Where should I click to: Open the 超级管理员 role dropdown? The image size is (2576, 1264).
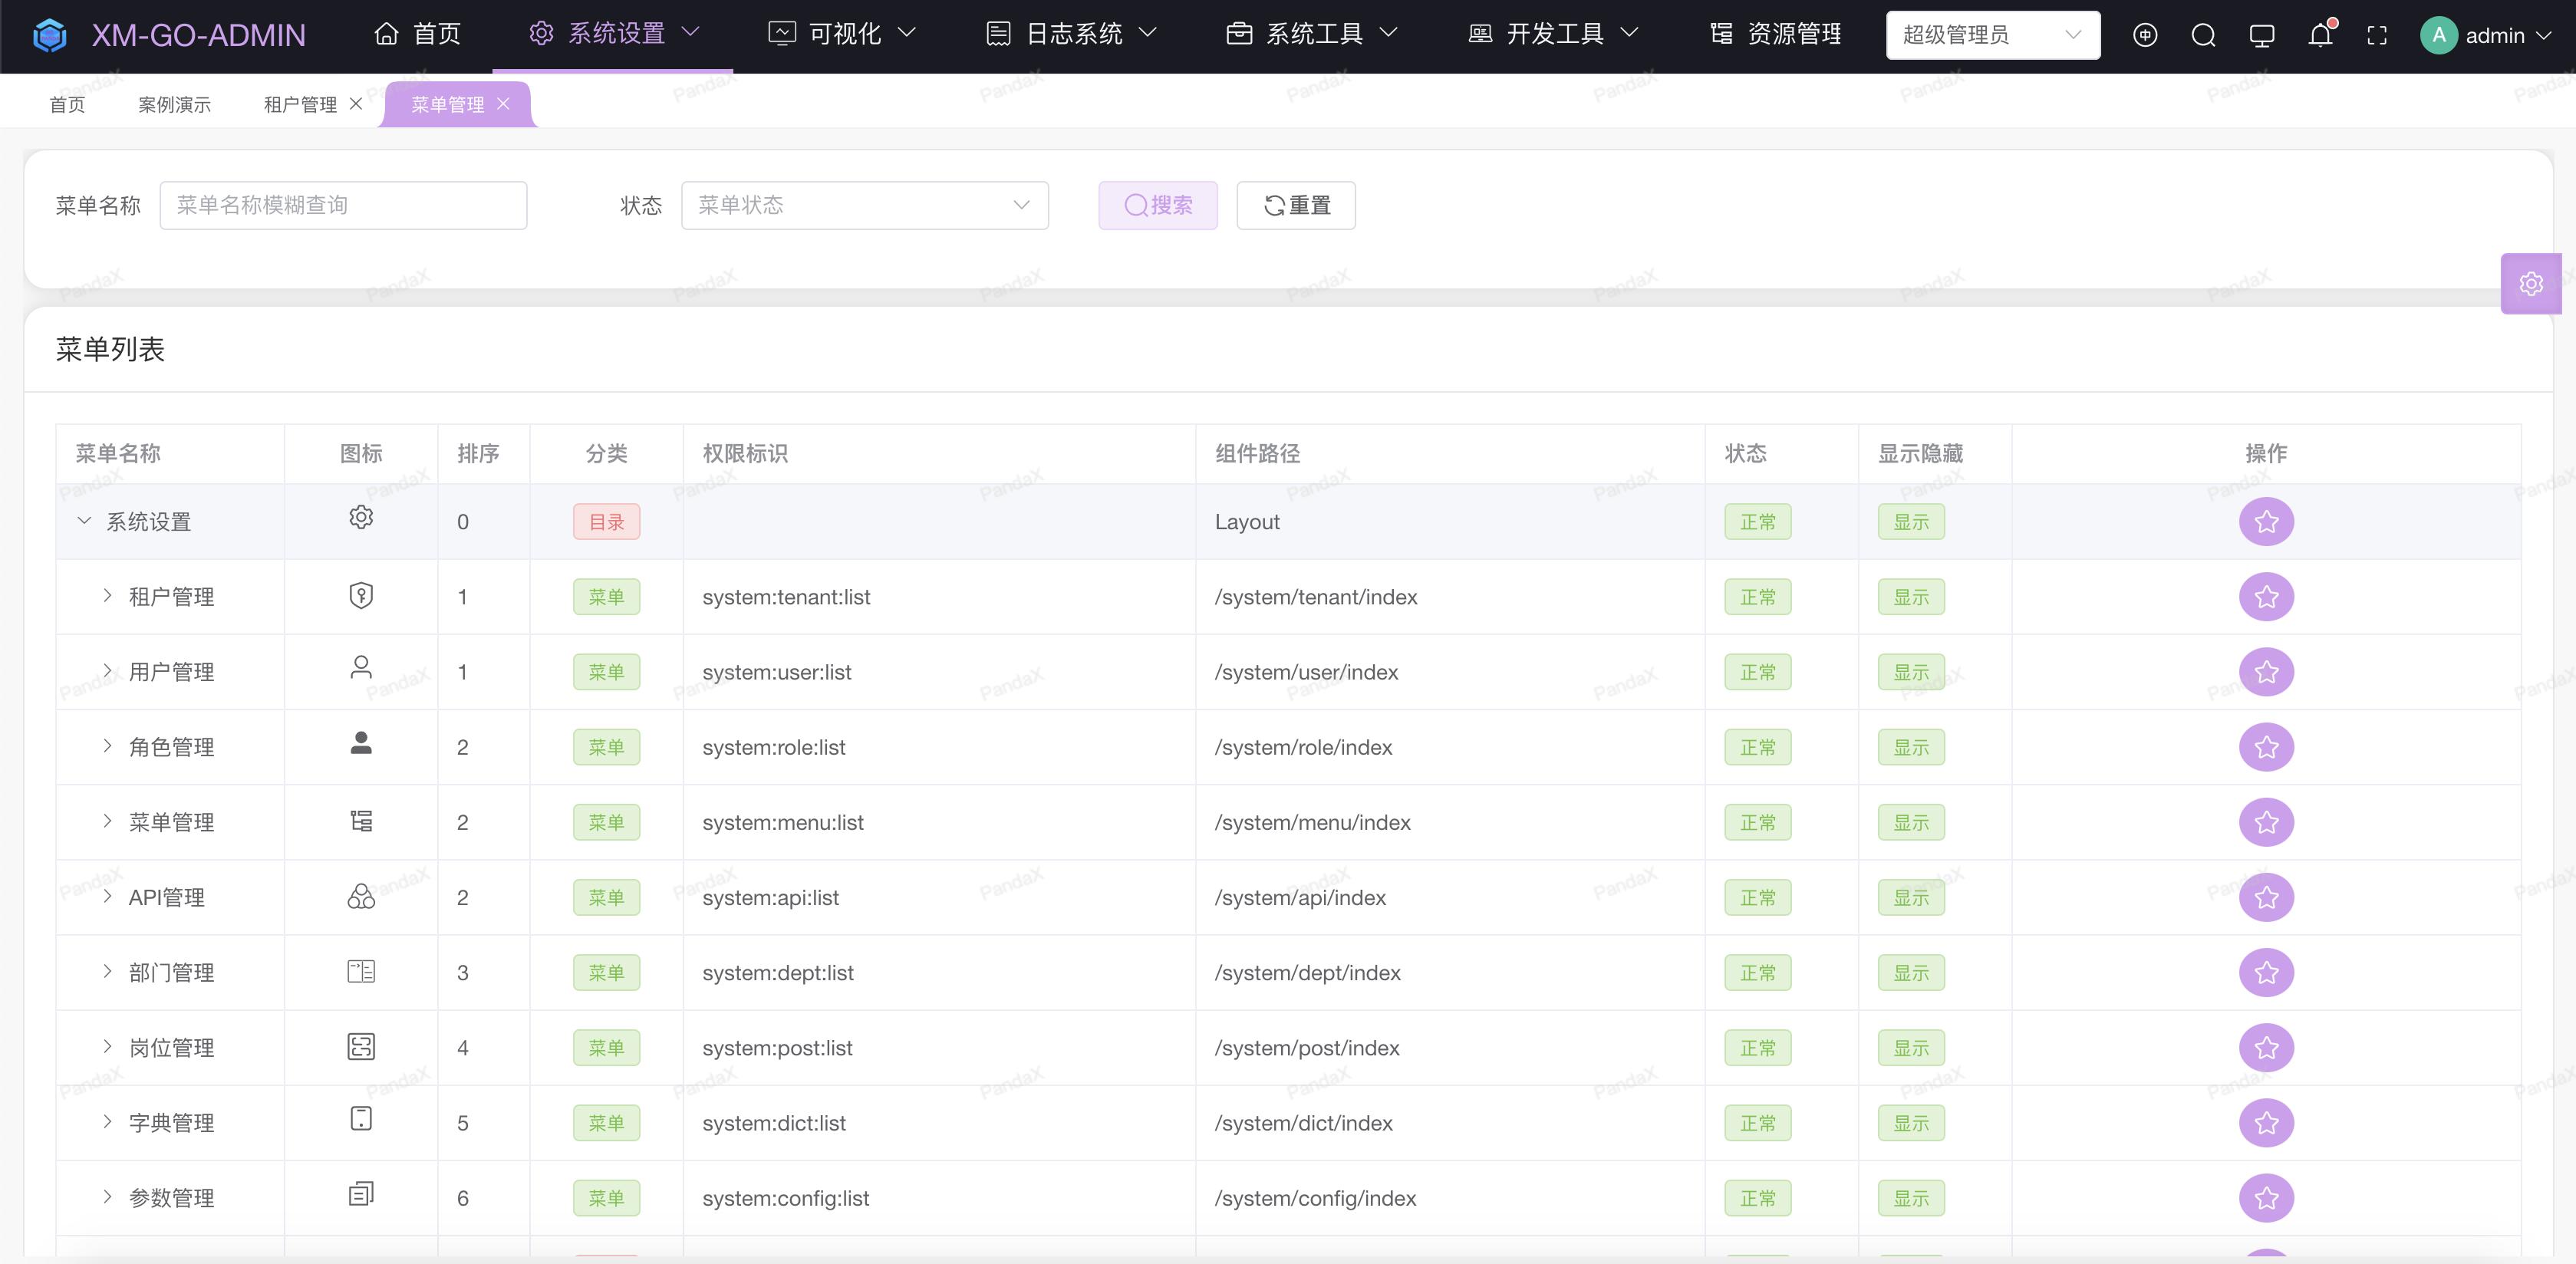click(x=1993, y=34)
